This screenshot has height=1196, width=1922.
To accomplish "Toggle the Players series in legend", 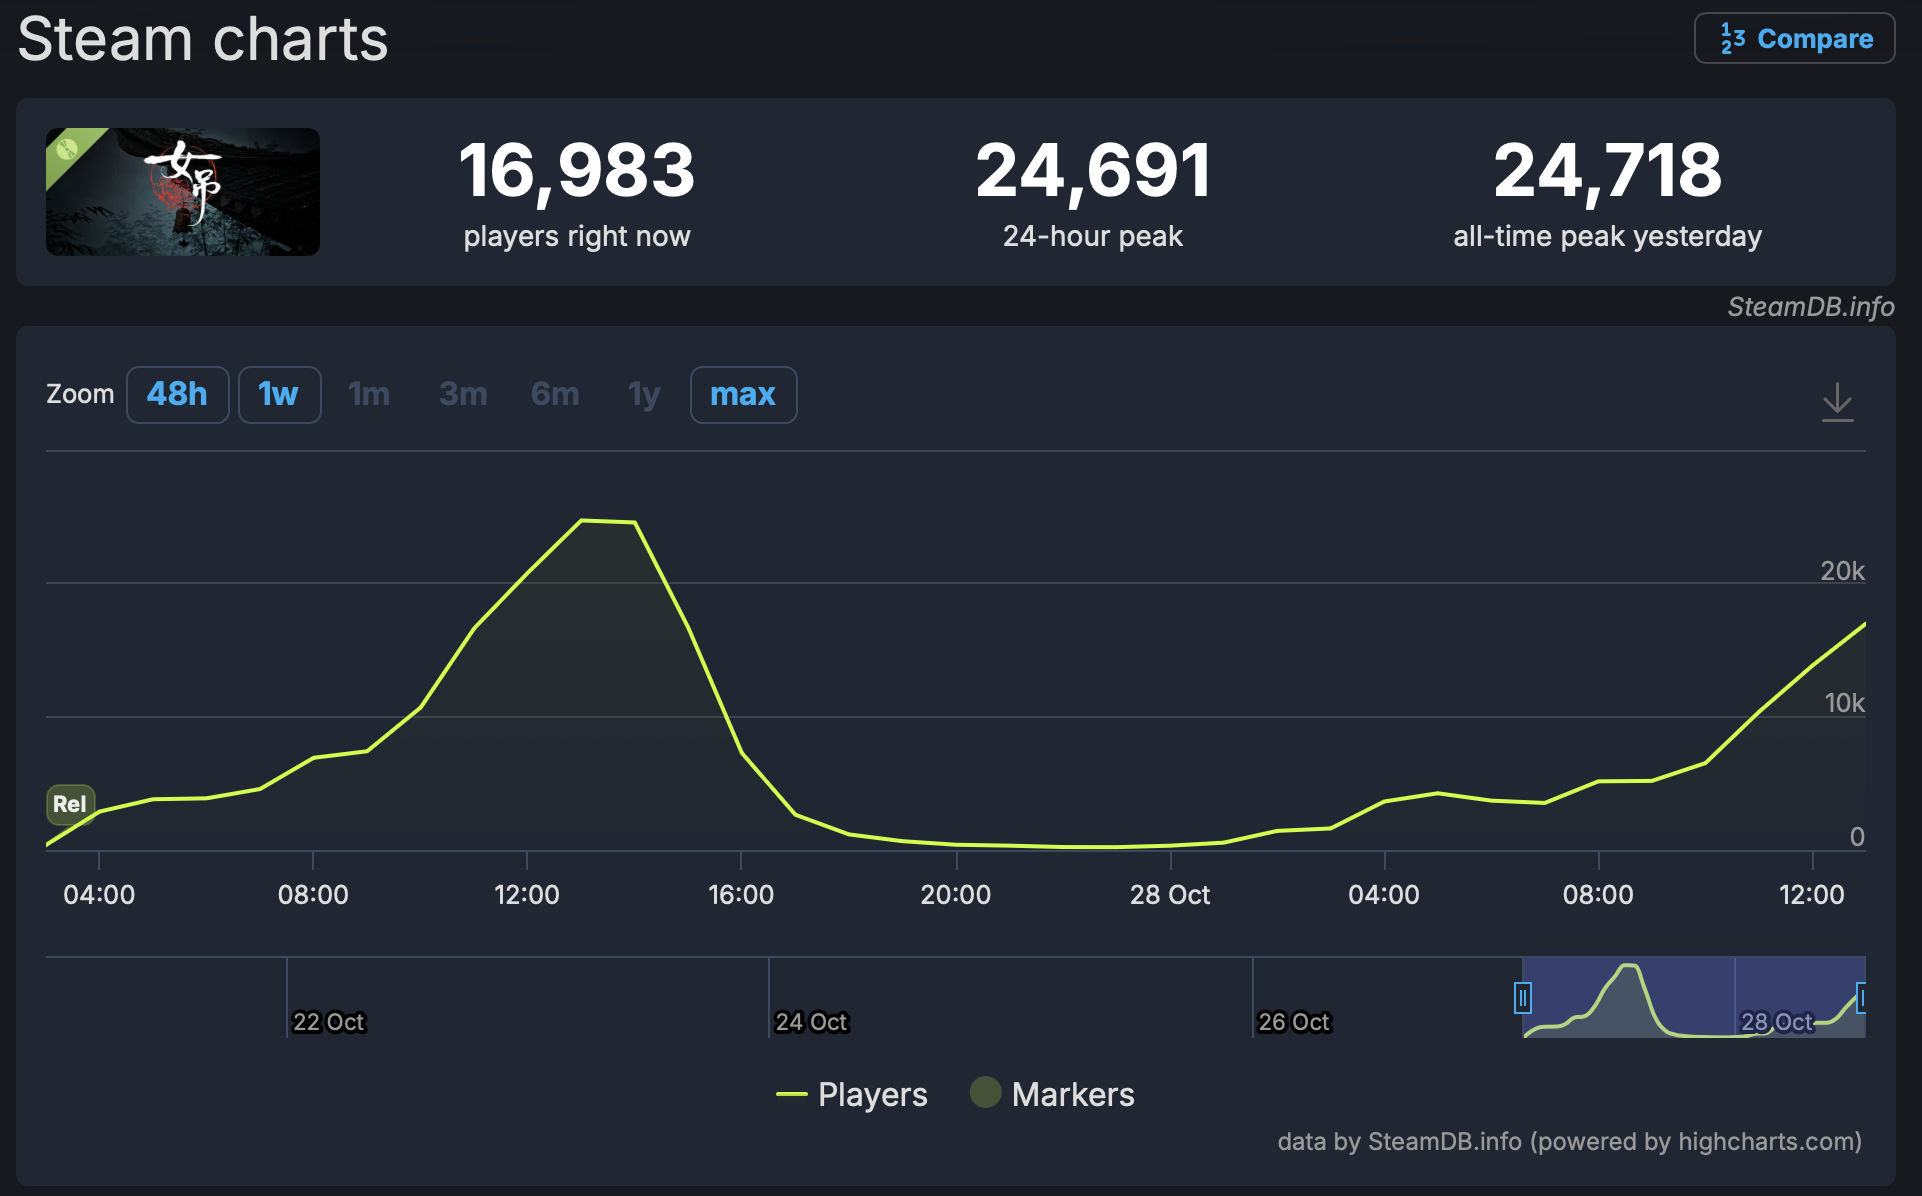I will pyautogui.click(x=872, y=1094).
